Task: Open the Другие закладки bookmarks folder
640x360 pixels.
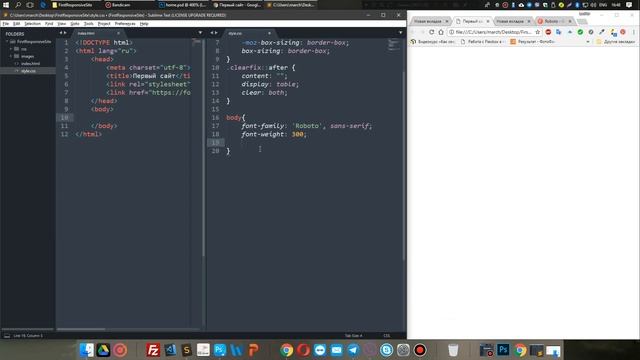Action: tap(616, 42)
